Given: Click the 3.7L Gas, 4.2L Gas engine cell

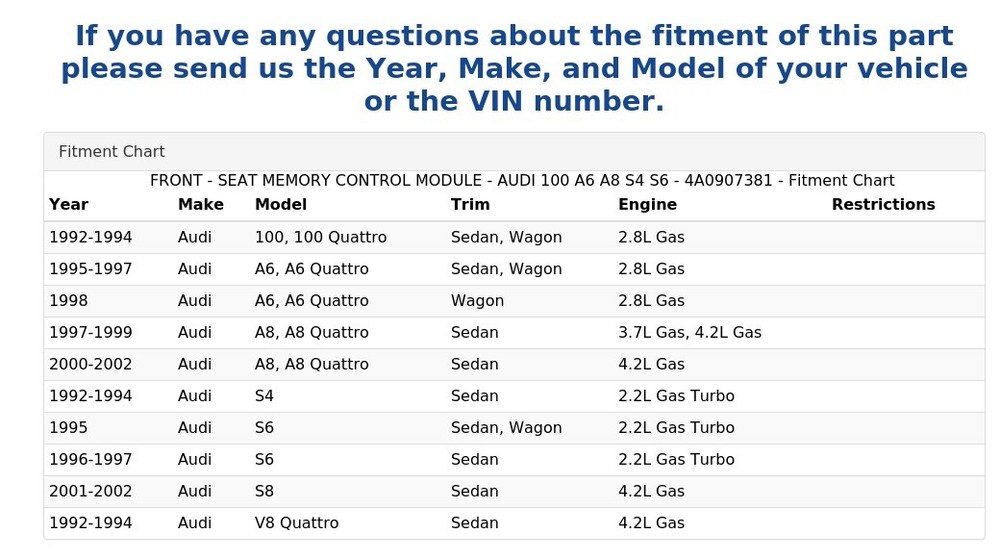Looking at the screenshot, I should [x=689, y=333].
